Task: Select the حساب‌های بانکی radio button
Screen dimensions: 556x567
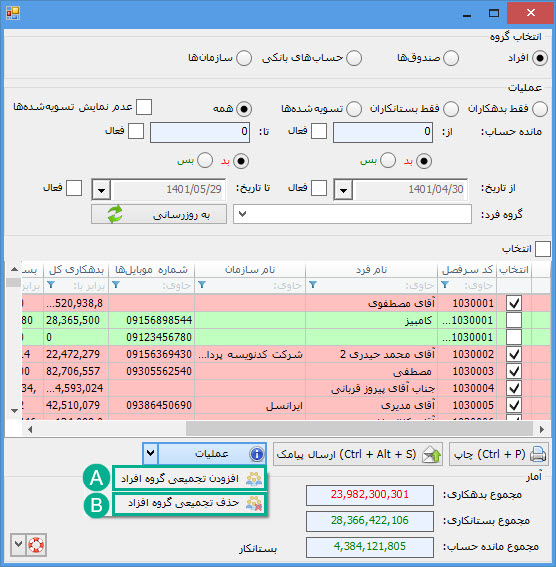Action: 354,58
